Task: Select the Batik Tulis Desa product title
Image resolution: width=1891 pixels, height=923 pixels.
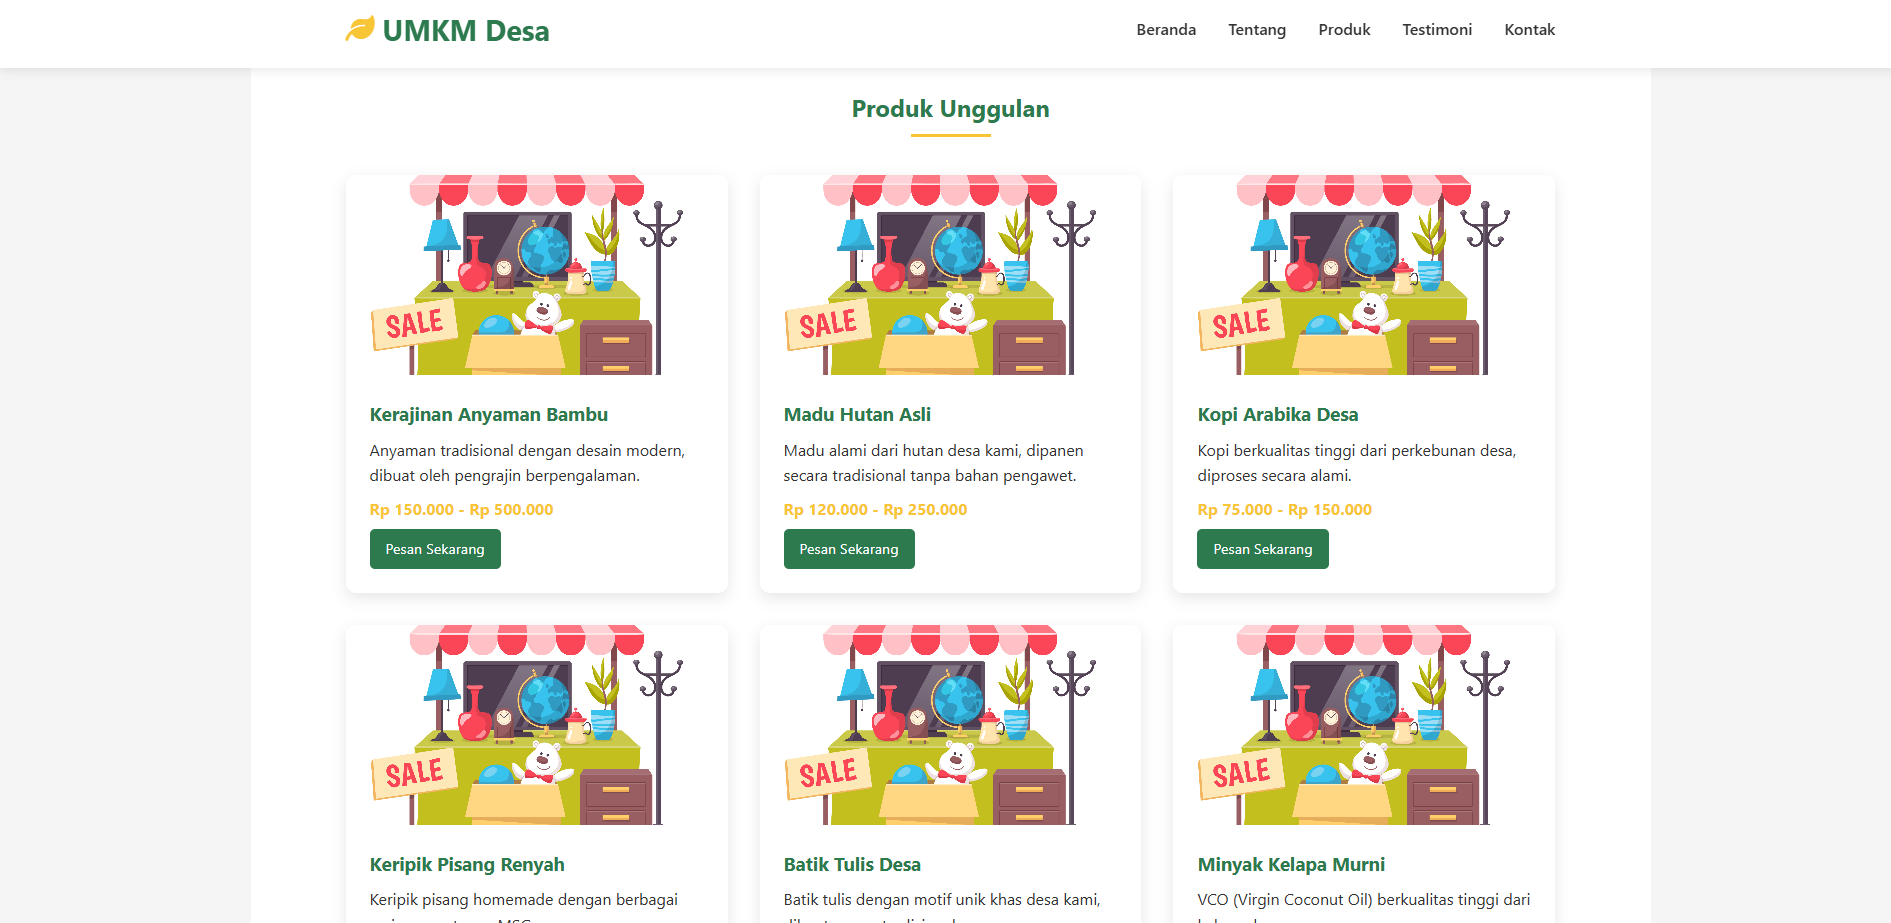Action: tap(852, 865)
